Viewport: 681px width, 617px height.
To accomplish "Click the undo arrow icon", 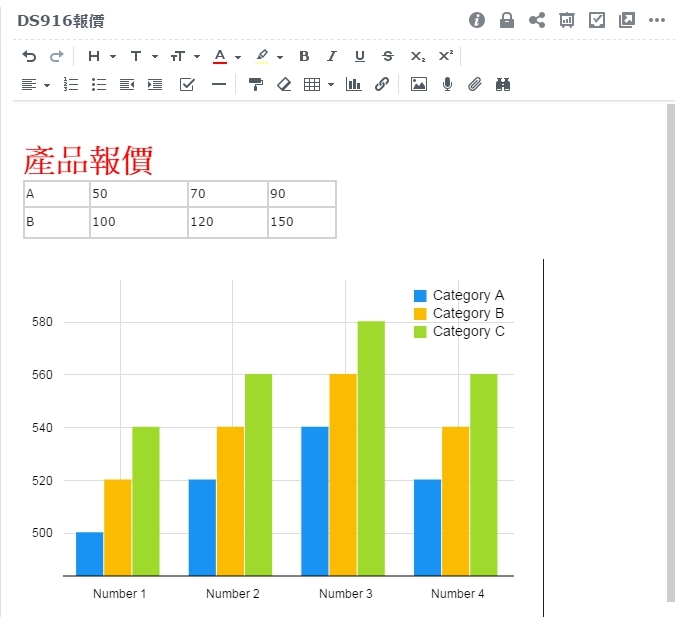I will [29, 57].
